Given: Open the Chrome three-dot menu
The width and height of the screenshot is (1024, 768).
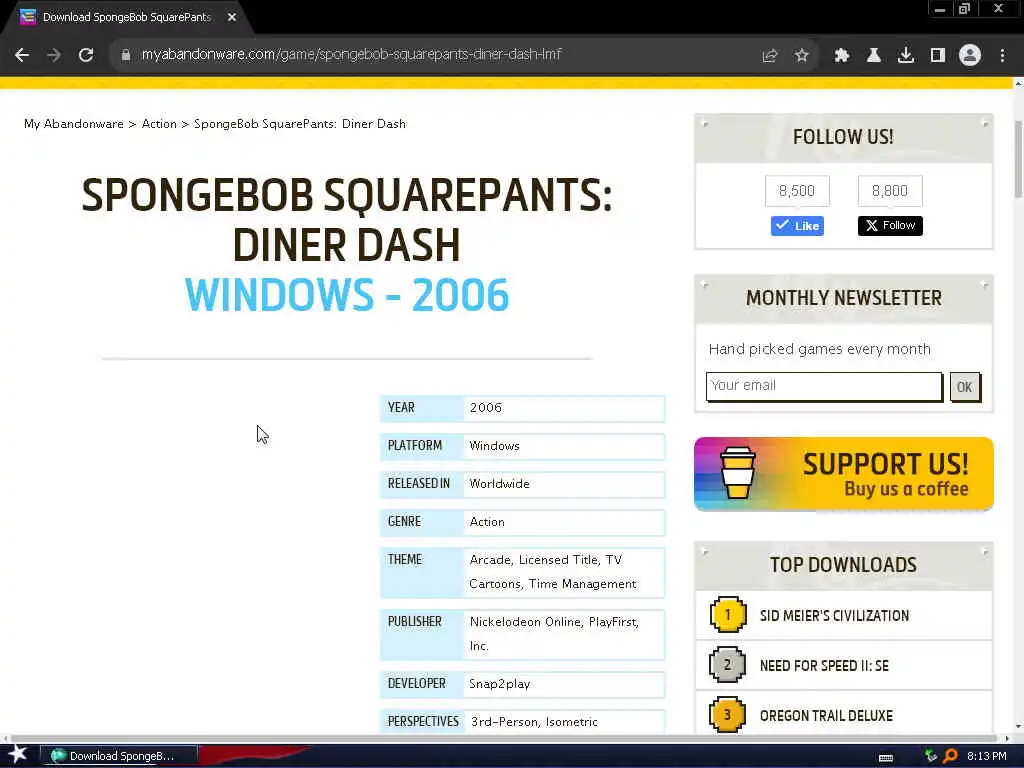Looking at the screenshot, I should tap(1002, 56).
